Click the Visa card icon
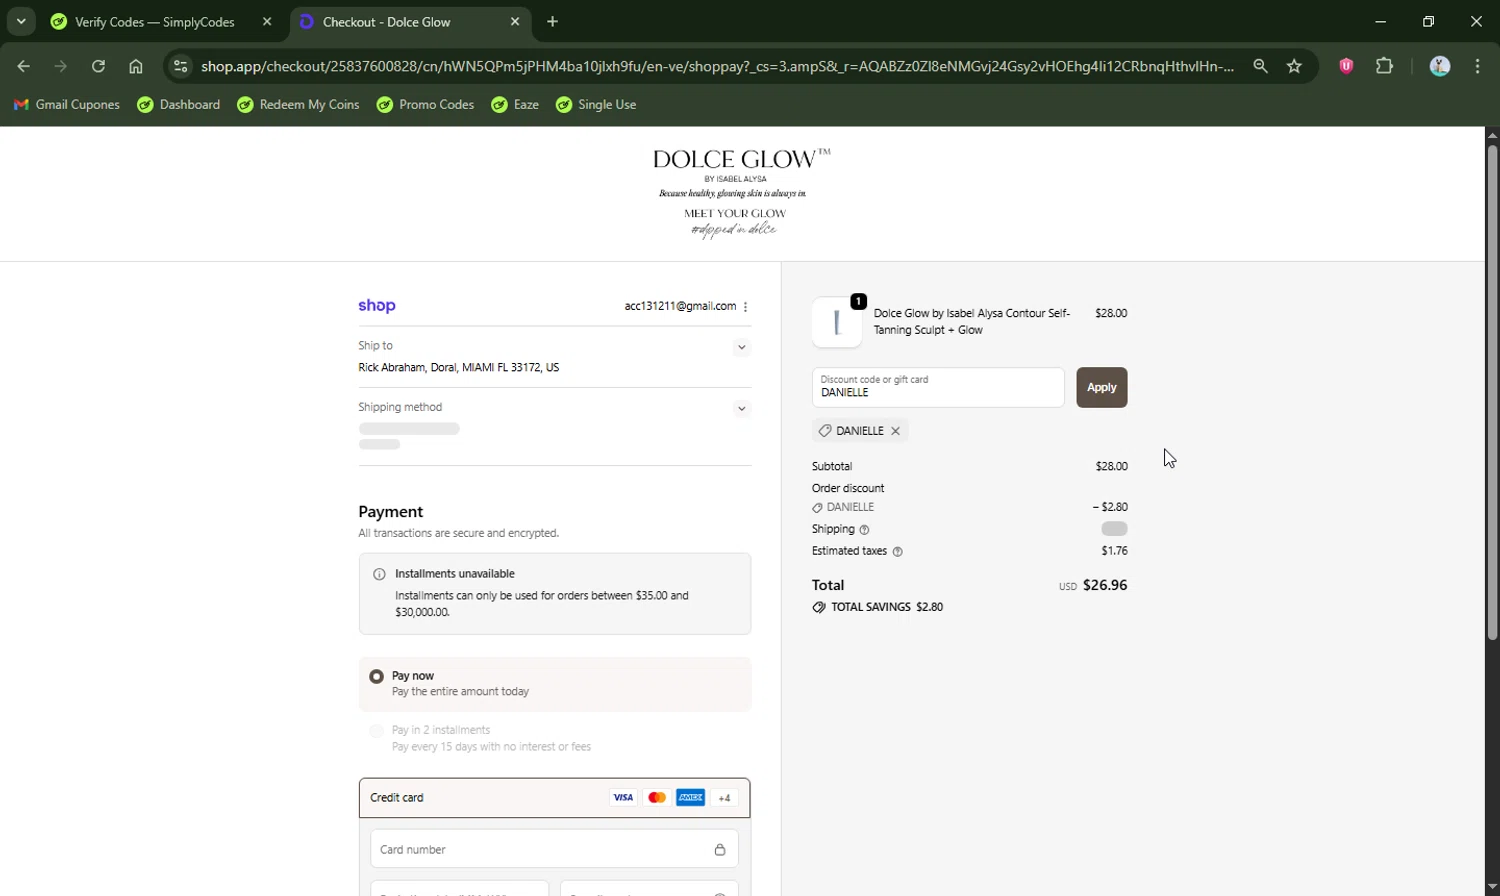This screenshot has height=896, width=1500. 623,798
